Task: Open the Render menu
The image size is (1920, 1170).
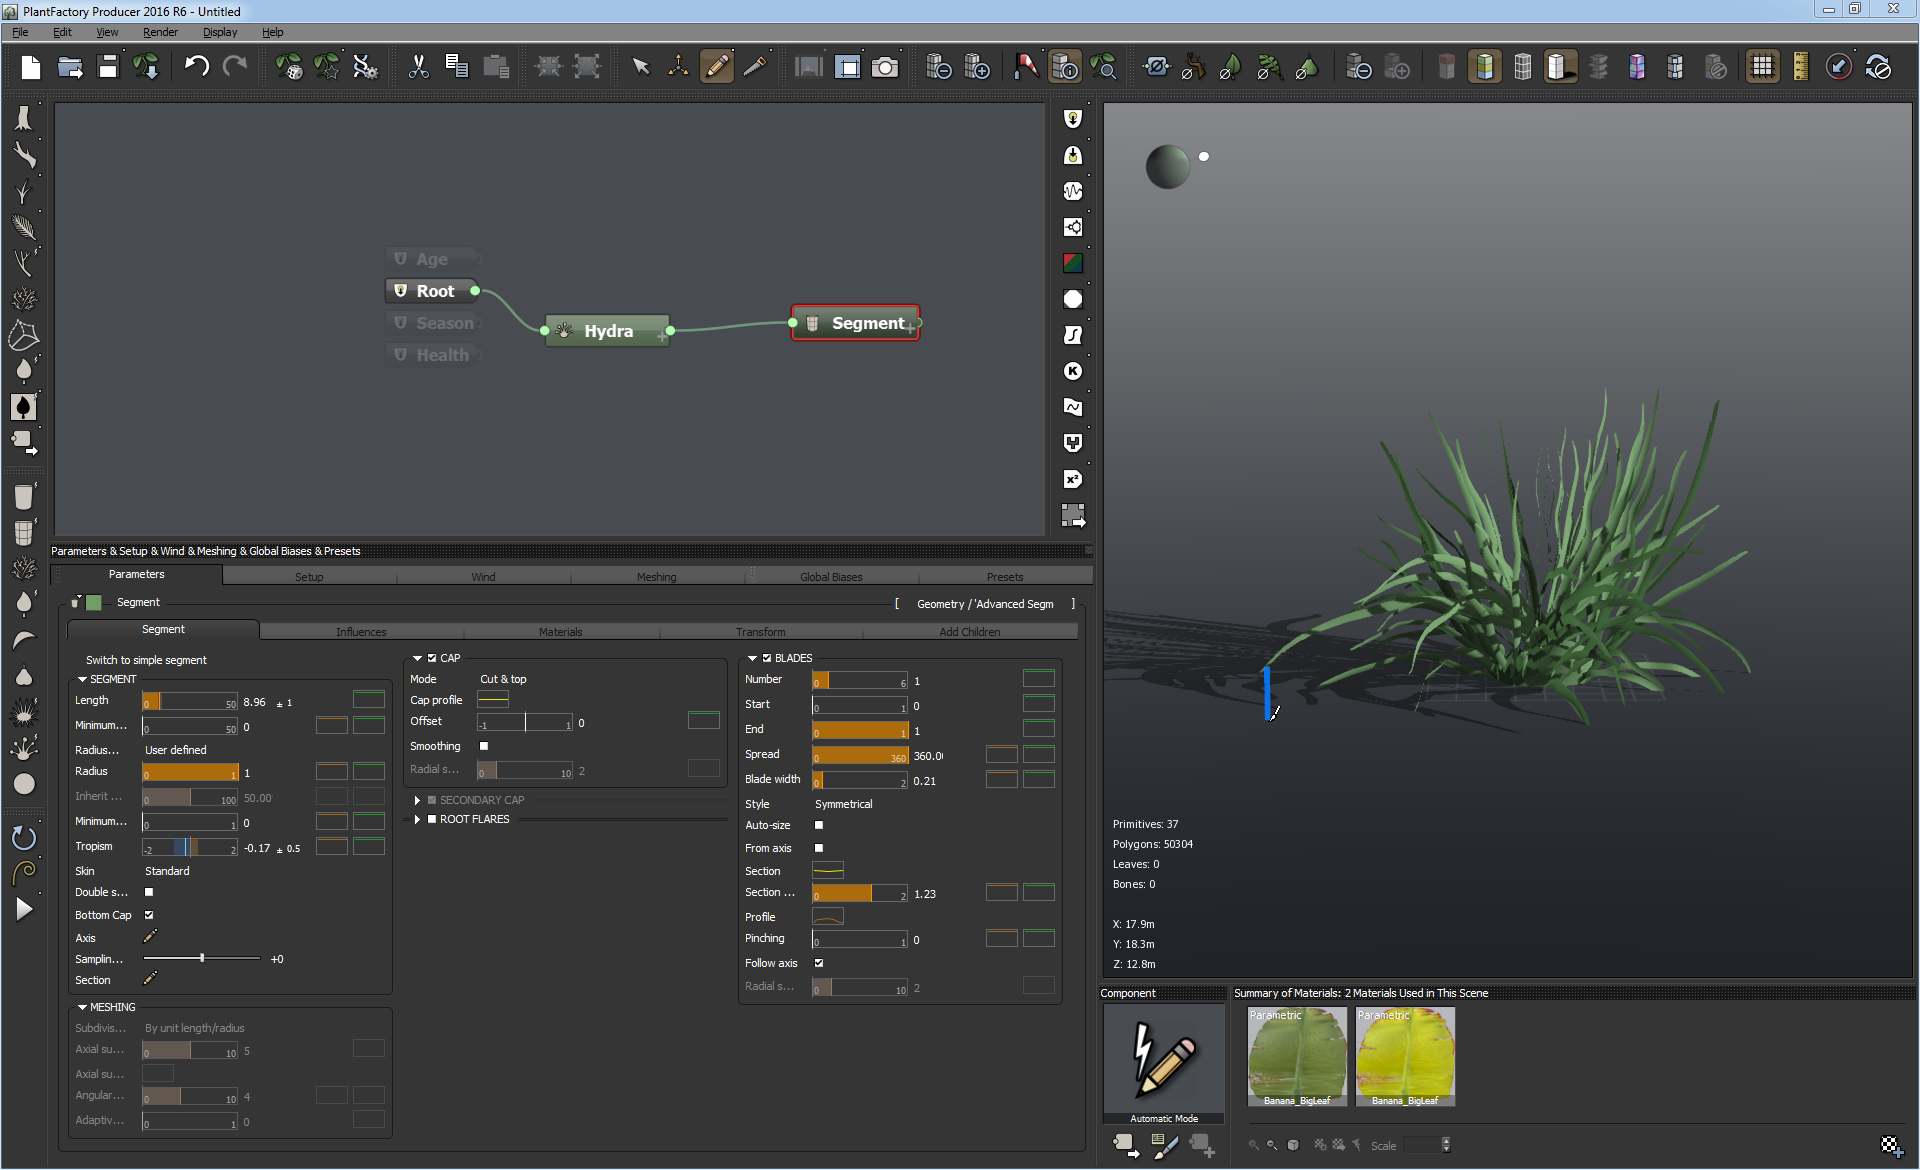Action: tap(160, 32)
